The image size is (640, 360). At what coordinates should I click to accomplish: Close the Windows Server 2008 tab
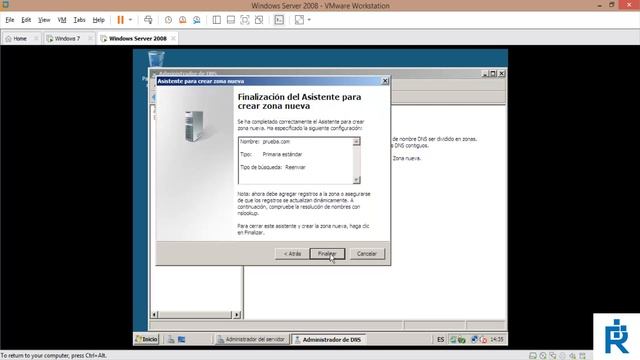[173, 38]
